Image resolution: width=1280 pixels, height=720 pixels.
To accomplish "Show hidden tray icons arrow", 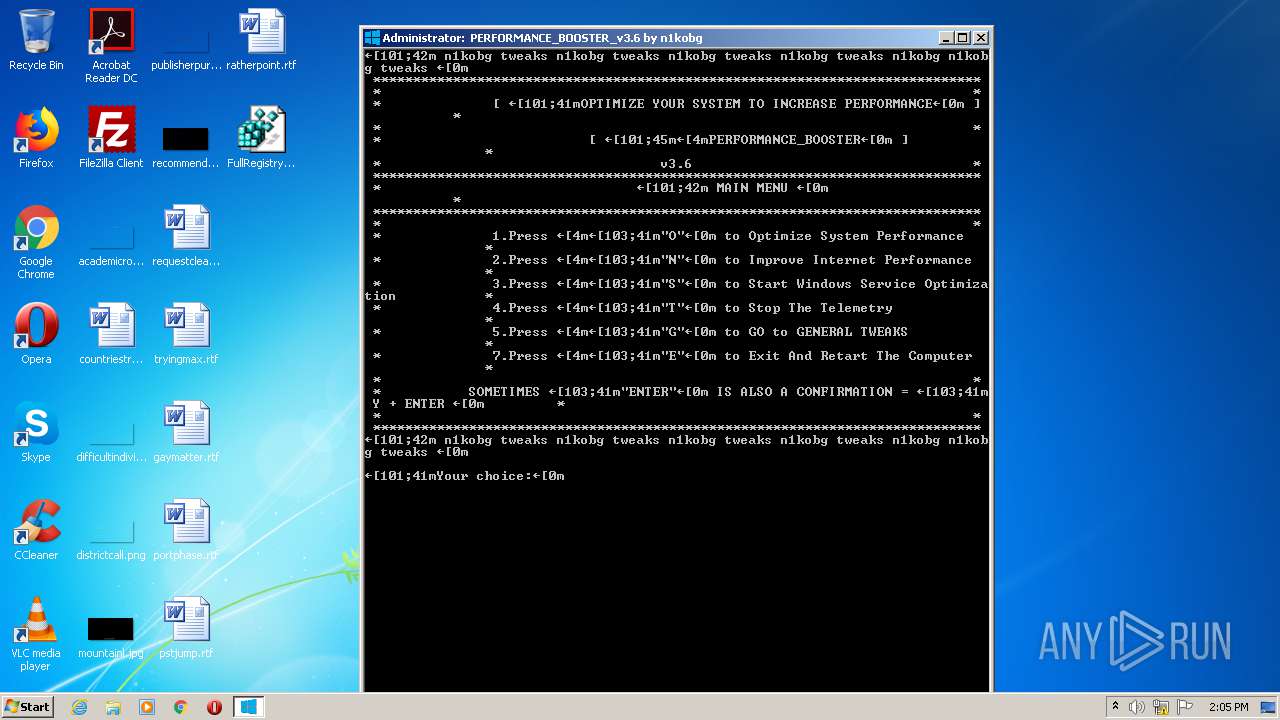I will click(x=1115, y=707).
